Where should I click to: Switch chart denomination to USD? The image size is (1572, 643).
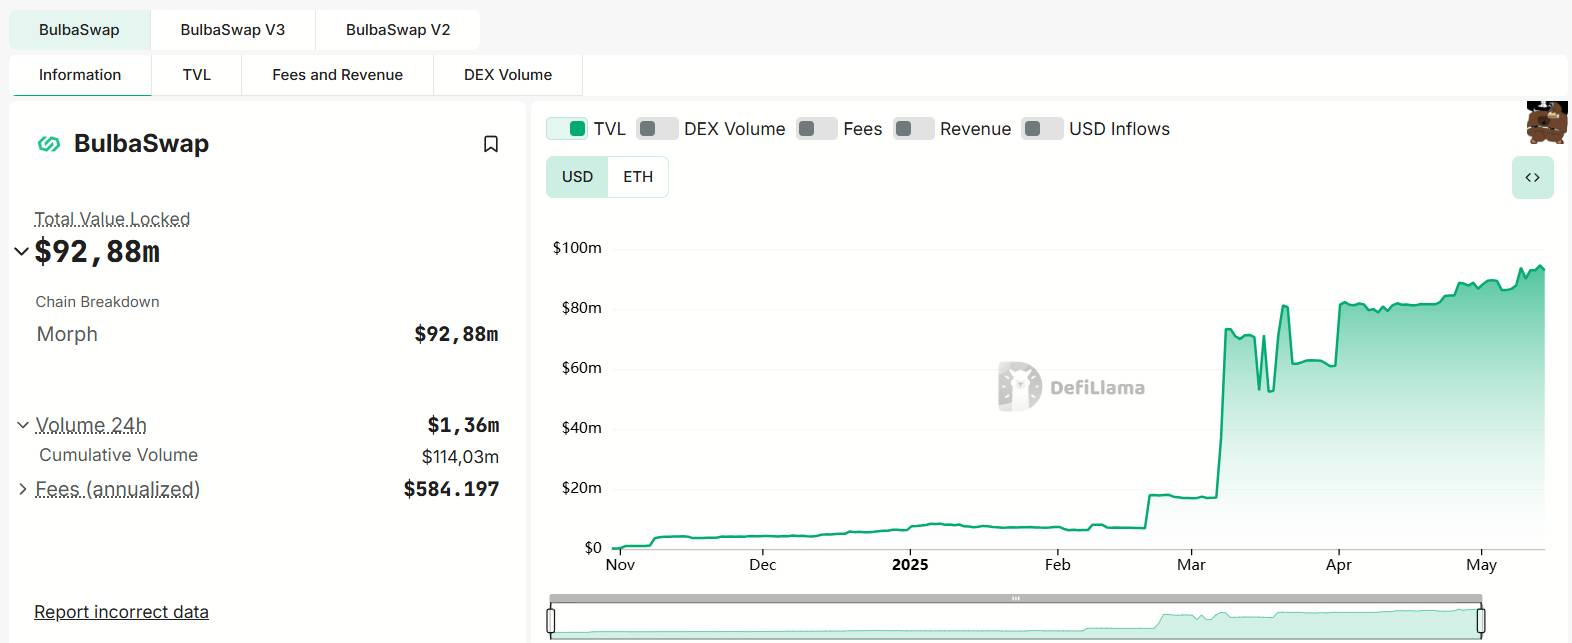coord(577,177)
